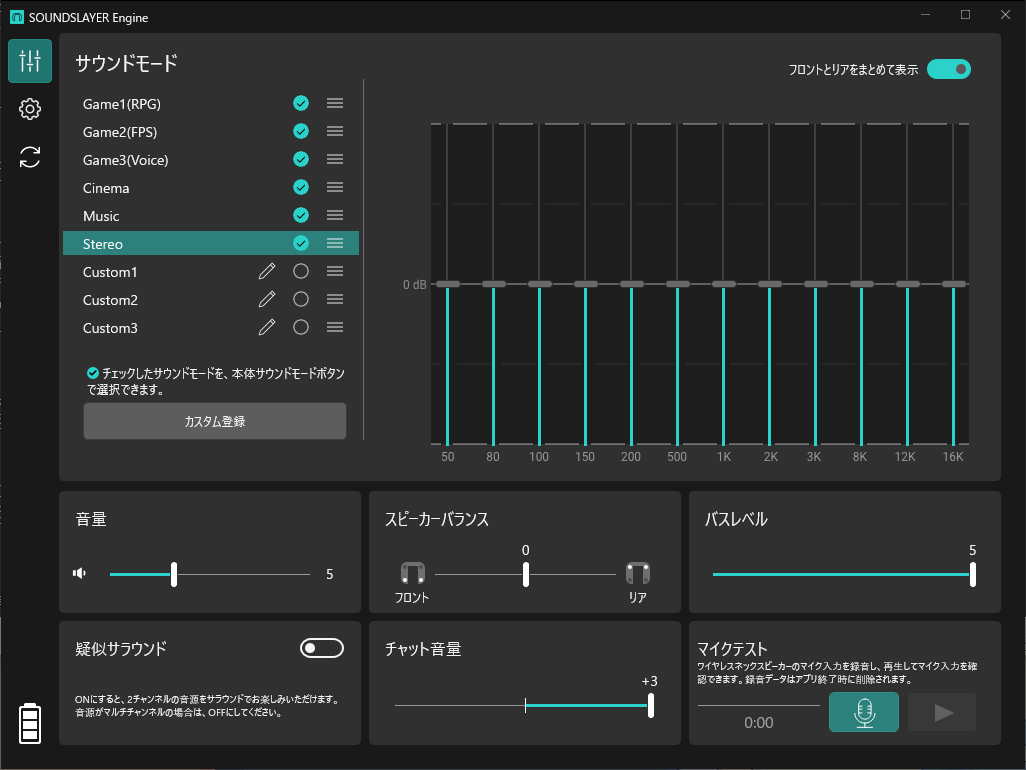1026x770 pixels.
Task: Click the 1K equalizer band handle
Action: click(x=724, y=284)
